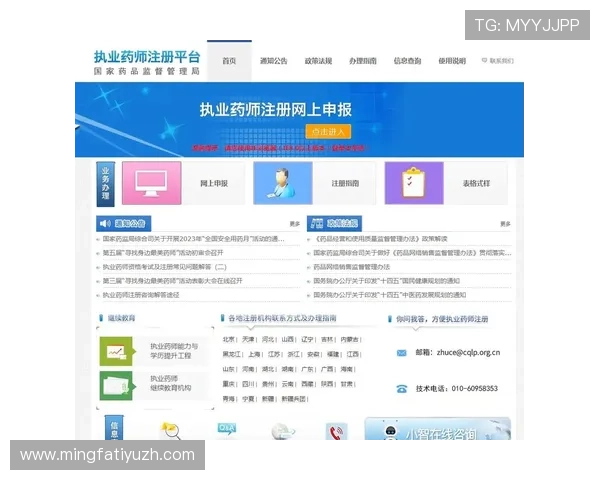
Task: Select 重庆 in regional list
Action: click(x=228, y=384)
